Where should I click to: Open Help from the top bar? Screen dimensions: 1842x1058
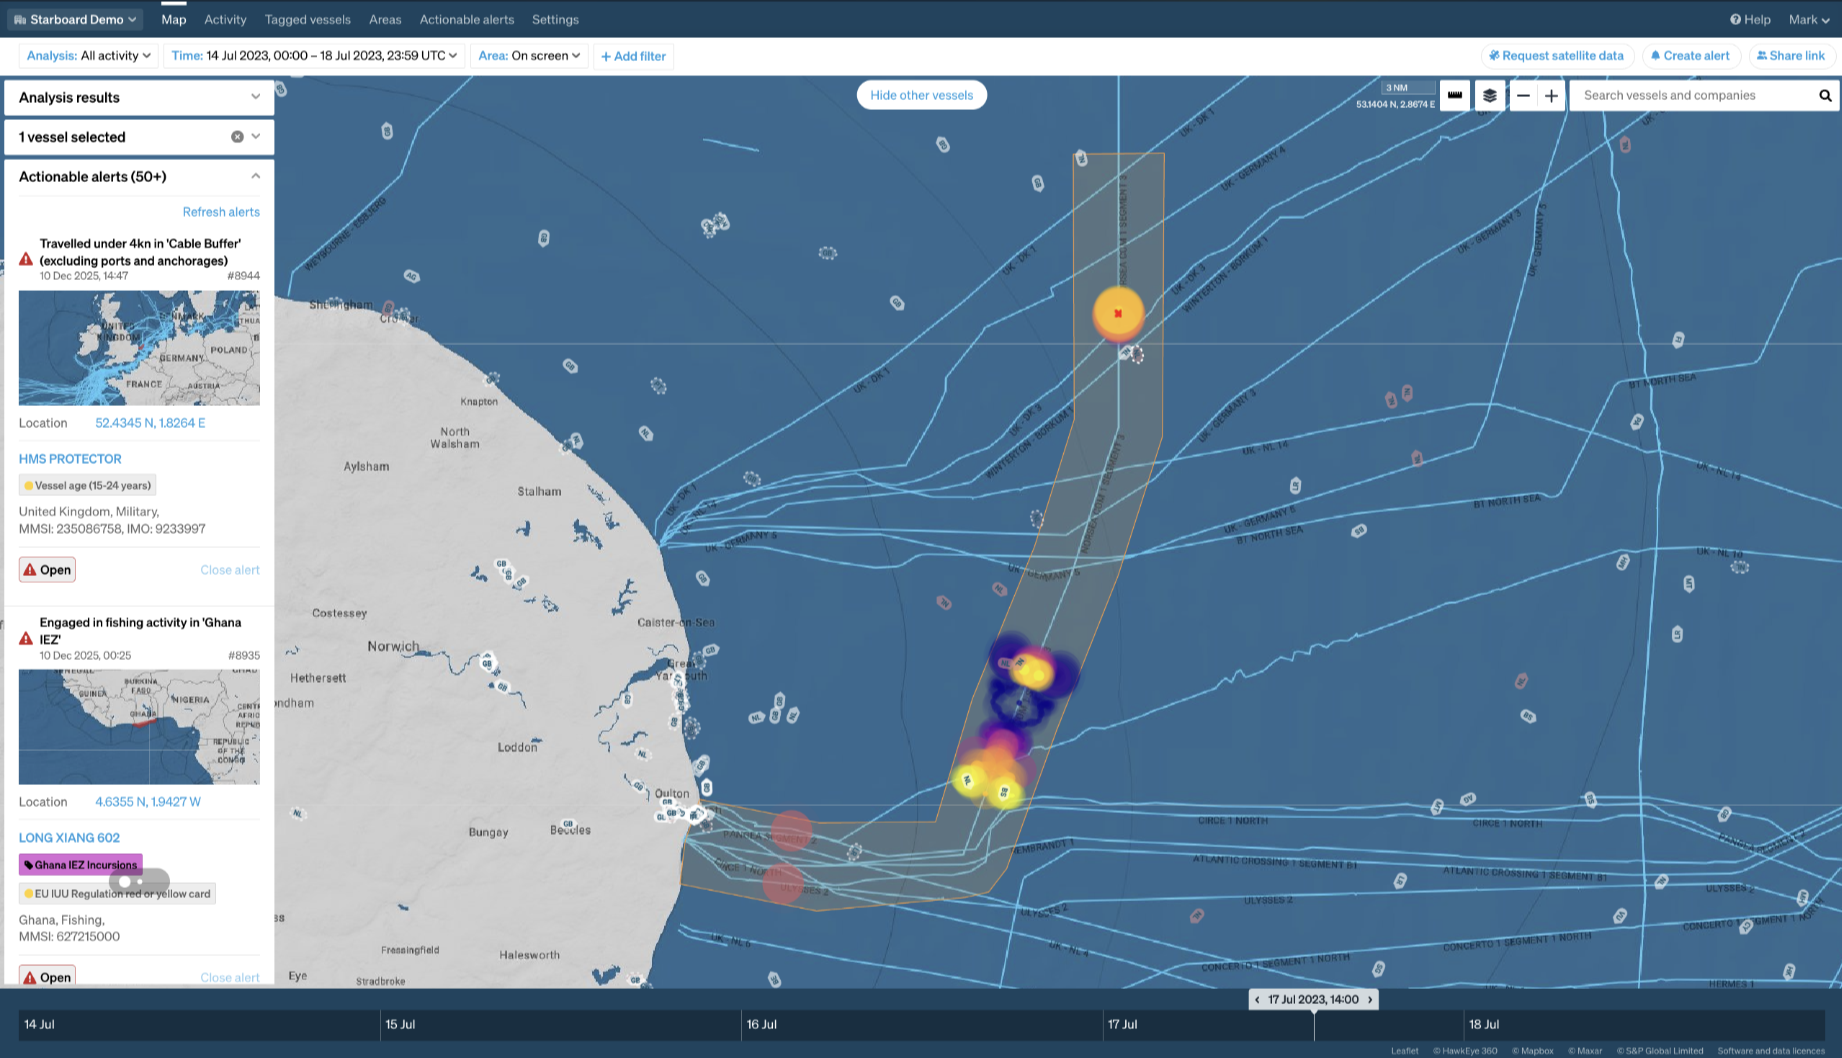pyautogui.click(x=1750, y=19)
